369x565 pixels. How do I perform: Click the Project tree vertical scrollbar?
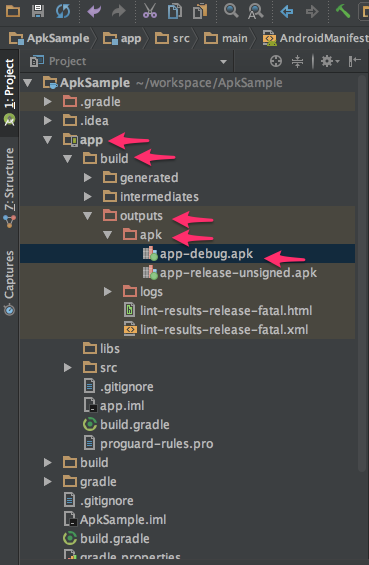362,274
